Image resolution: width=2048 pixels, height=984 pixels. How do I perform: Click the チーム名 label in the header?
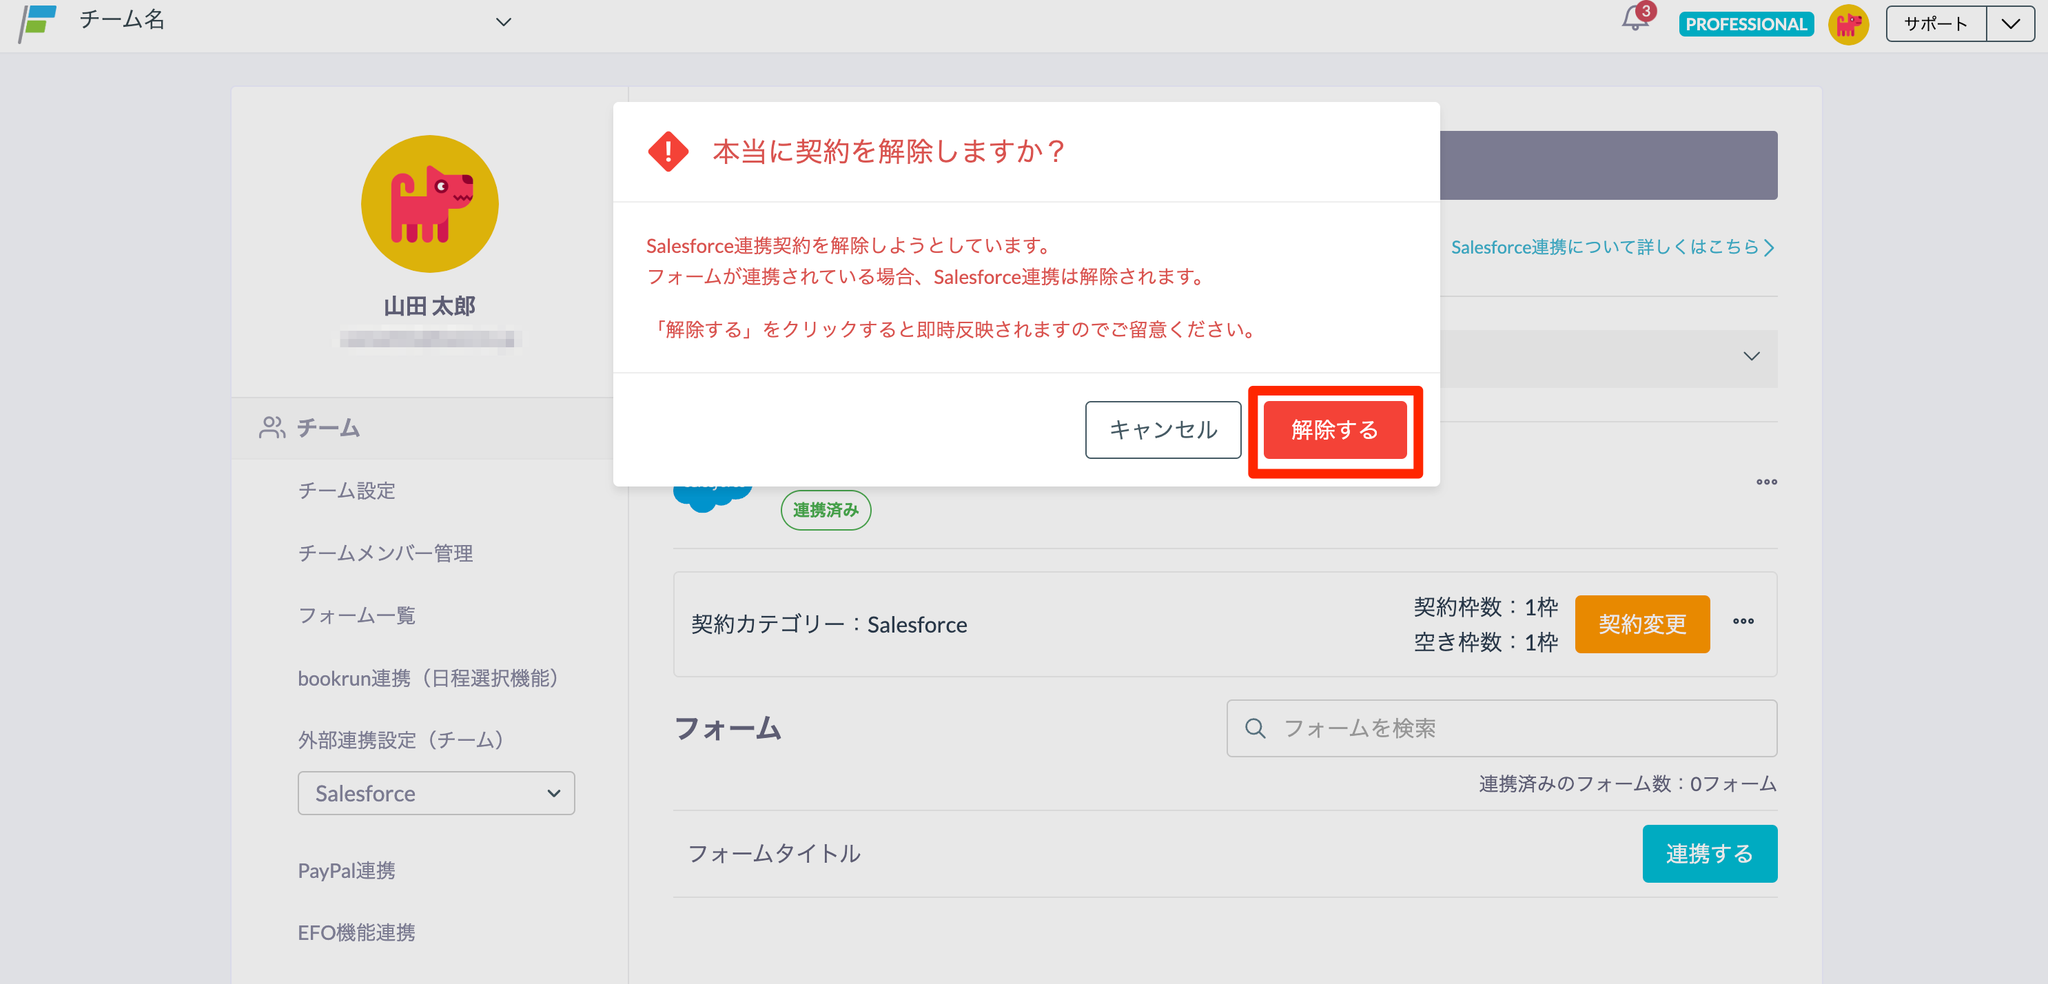coord(122,20)
